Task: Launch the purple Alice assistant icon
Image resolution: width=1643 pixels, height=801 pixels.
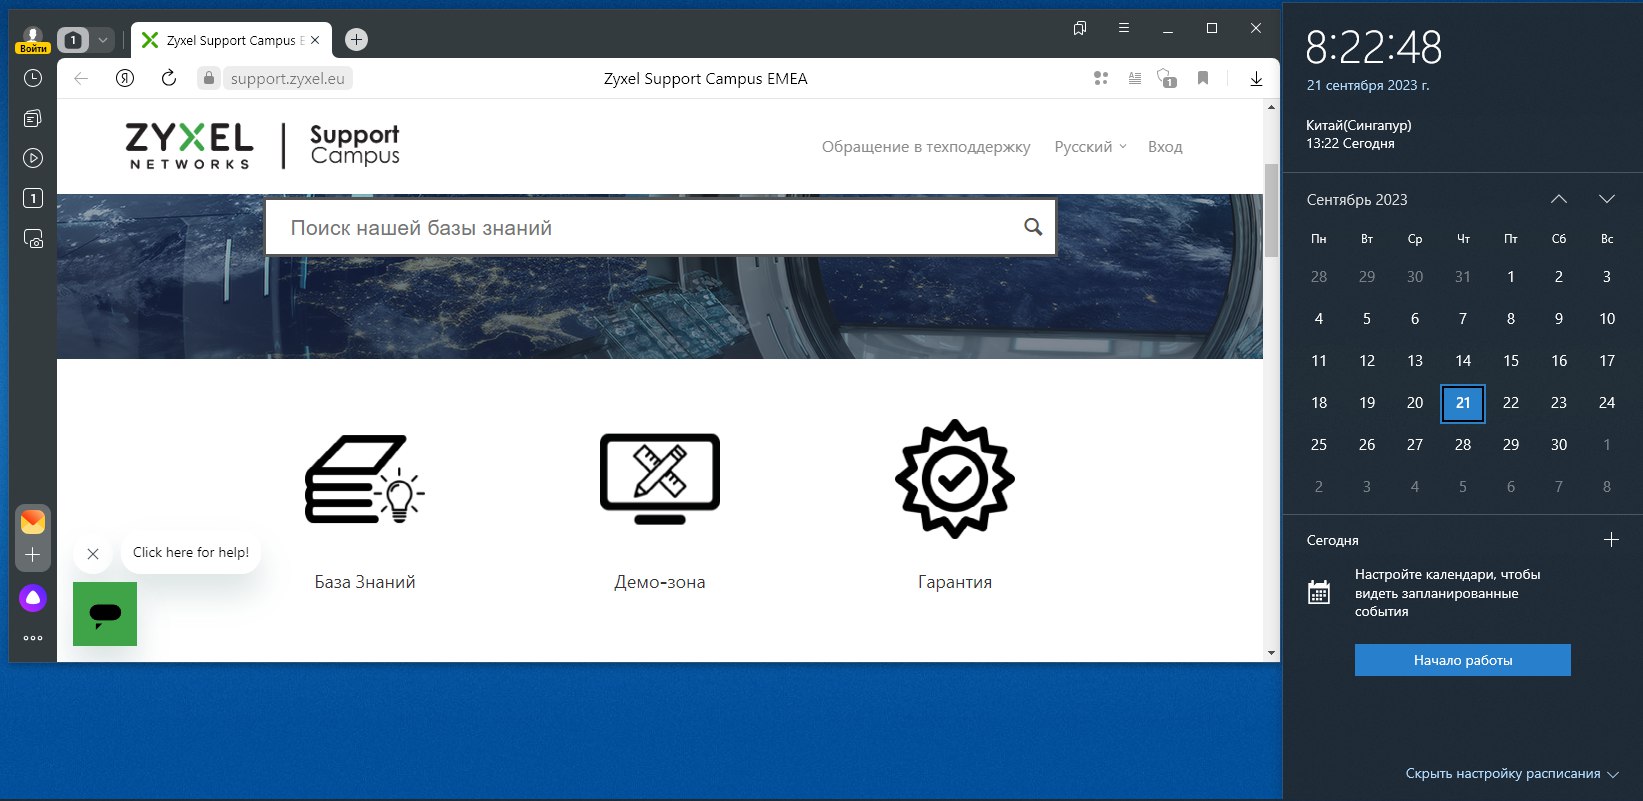Action: click(x=33, y=598)
